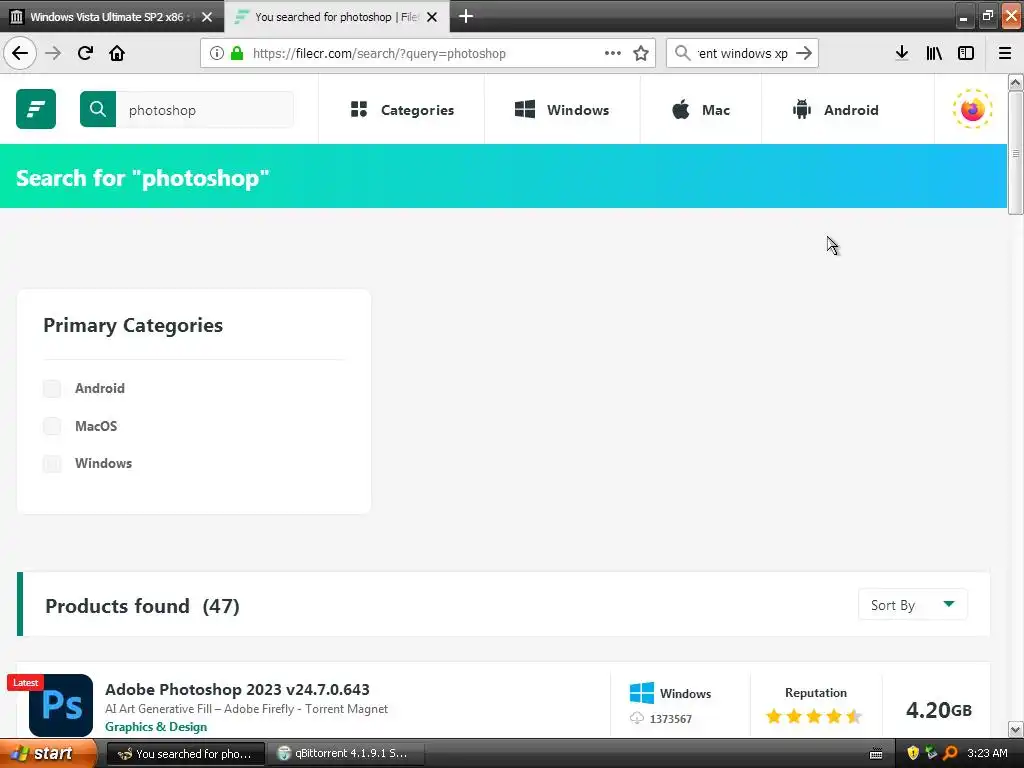
Task: Click the 'Primary Categories' heading
Action: pos(133,325)
